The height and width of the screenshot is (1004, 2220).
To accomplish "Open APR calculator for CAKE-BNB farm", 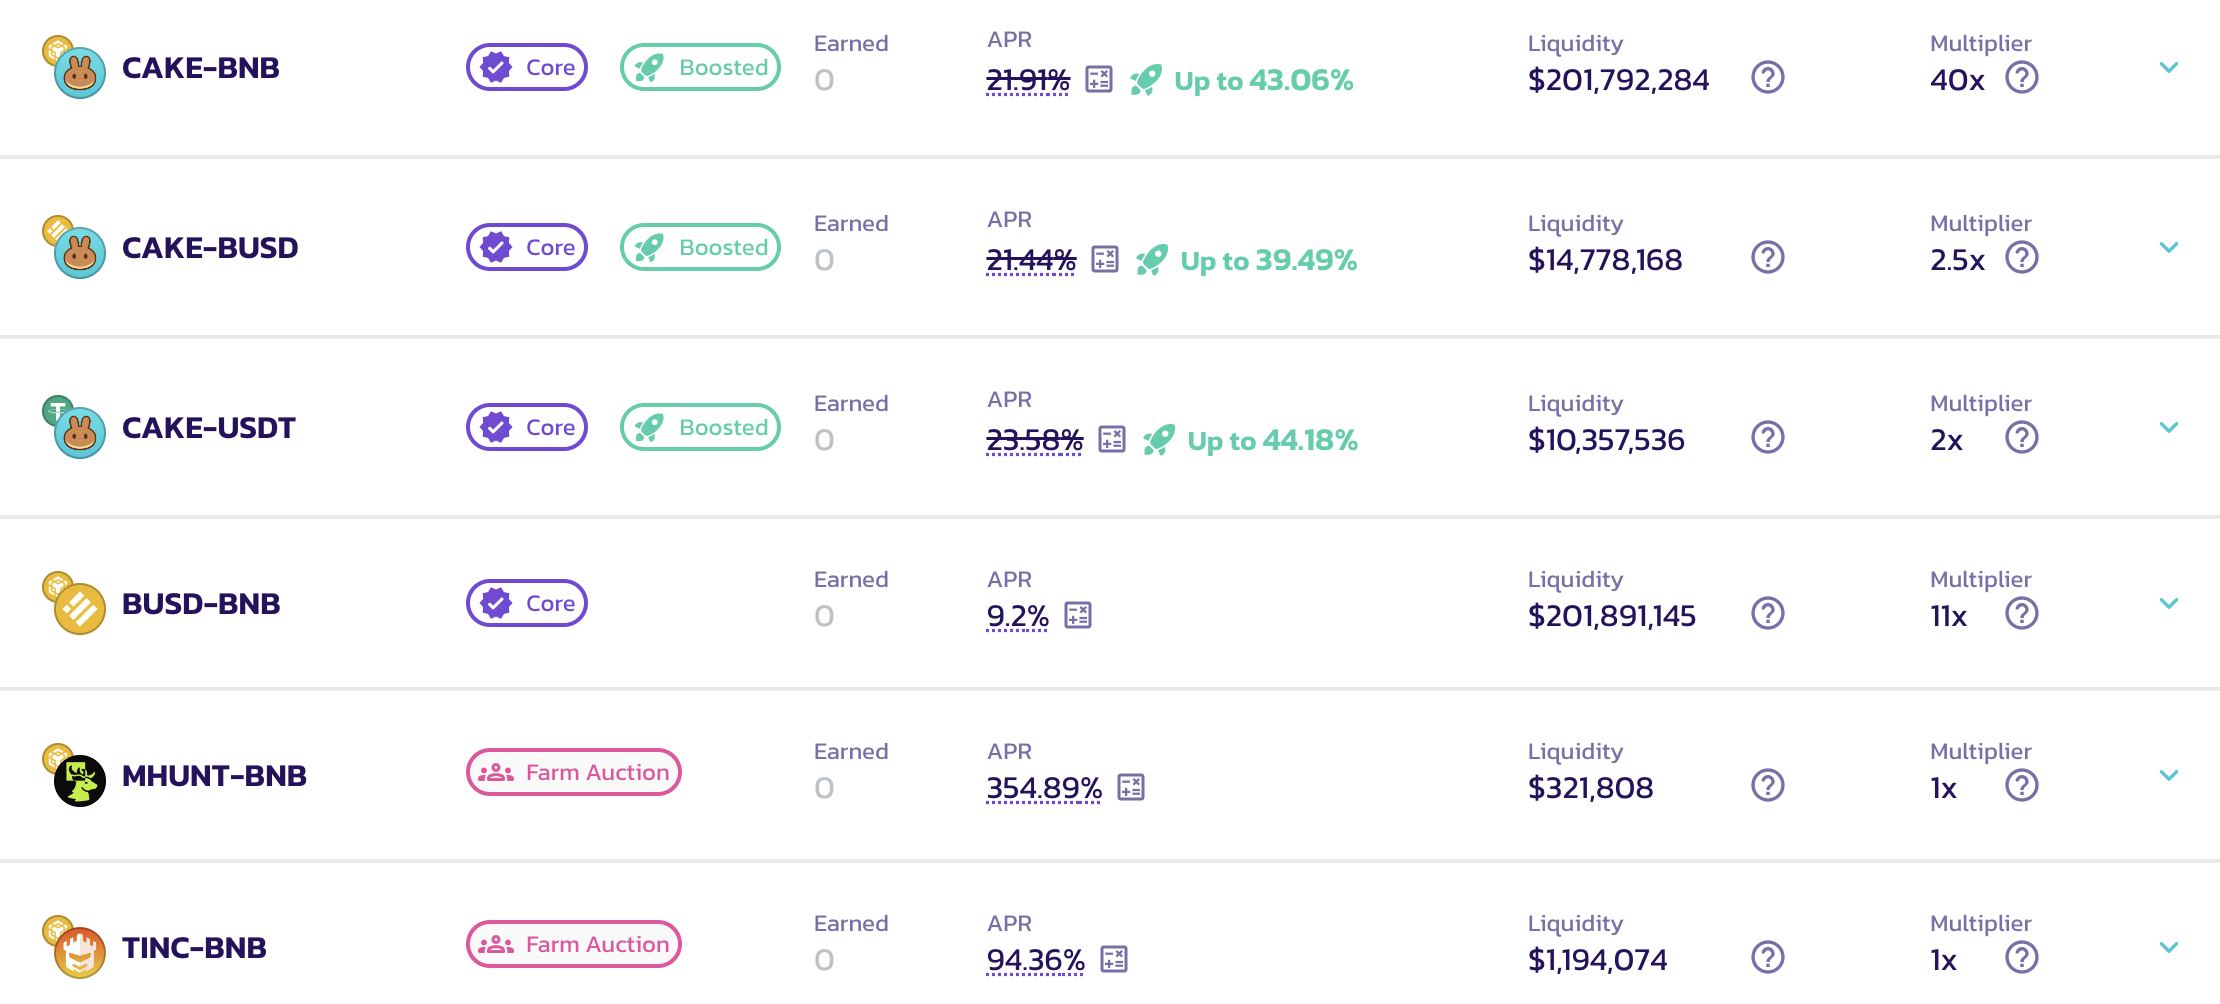I will click(x=1099, y=79).
